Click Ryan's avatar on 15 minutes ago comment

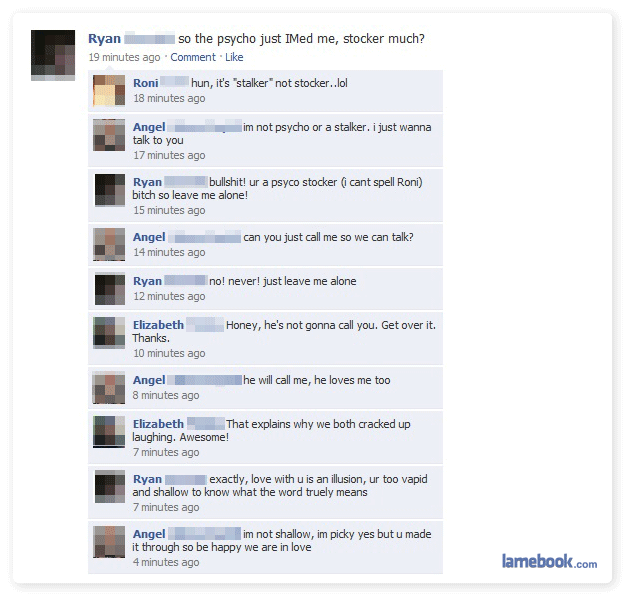[110, 190]
